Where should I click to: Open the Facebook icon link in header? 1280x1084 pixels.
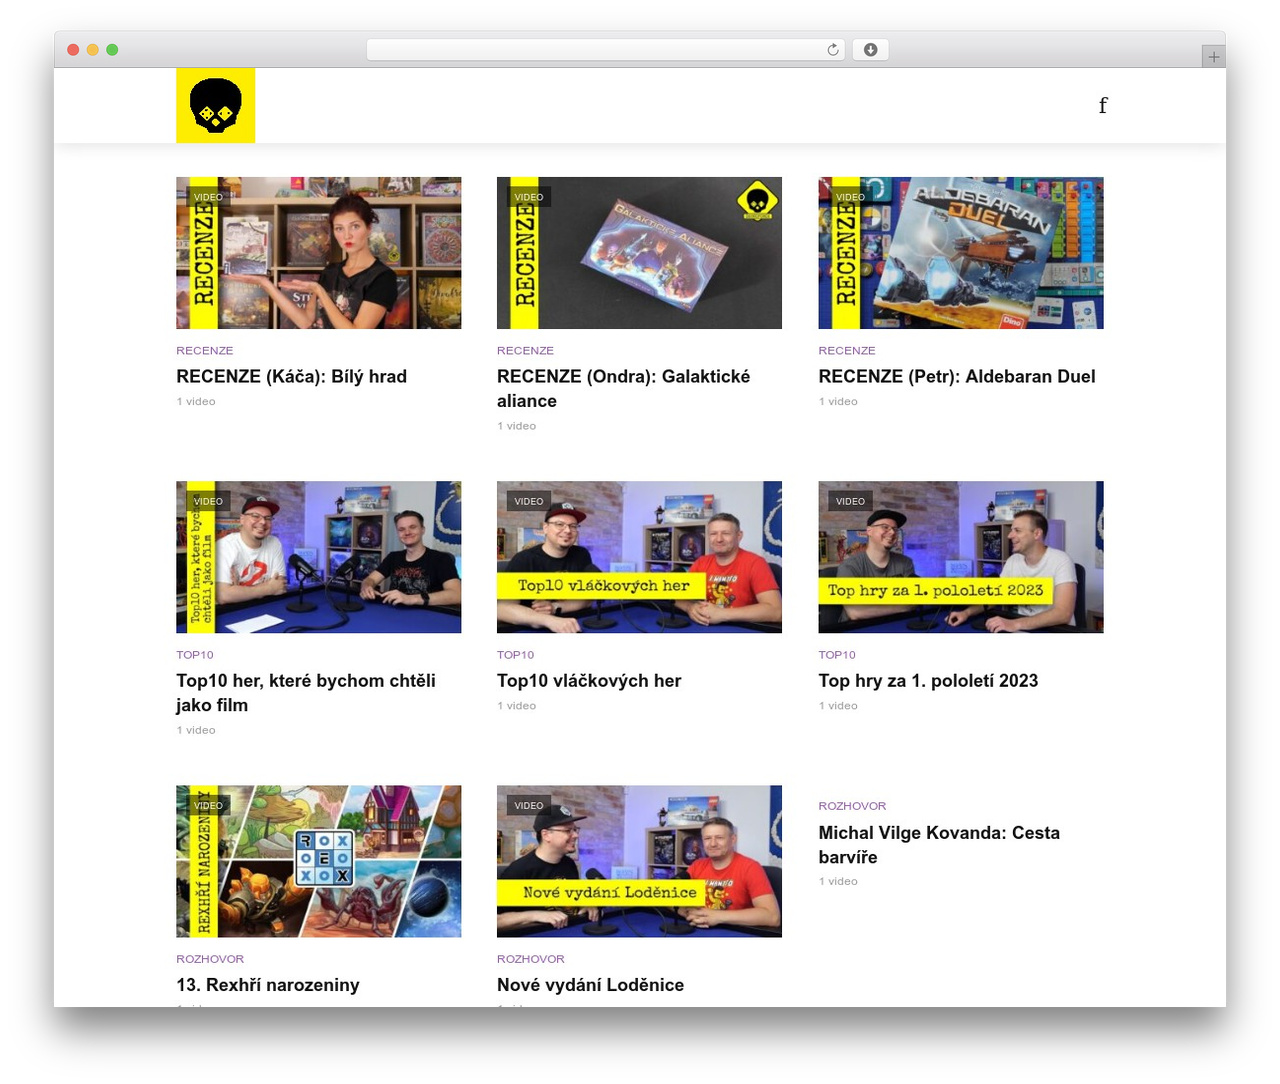pyautogui.click(x=1103, y=105)
